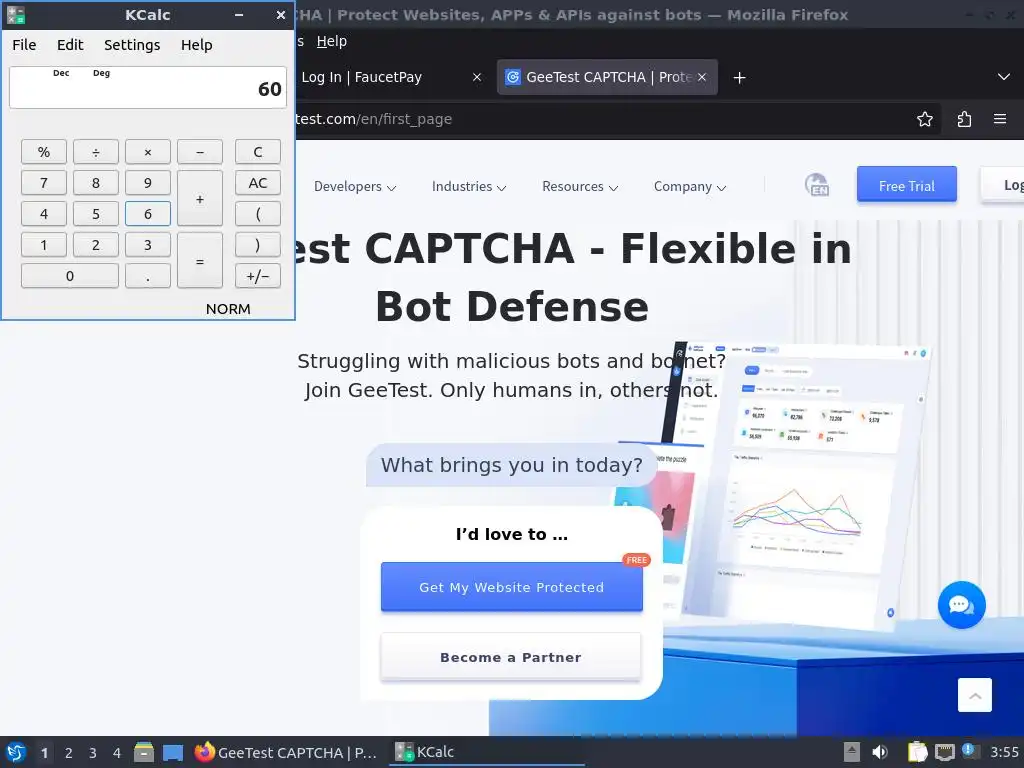This screenshot has width=1024, height=768.
Task: Switch to virtual desktop 3
Action: click(x=93, y=753)
